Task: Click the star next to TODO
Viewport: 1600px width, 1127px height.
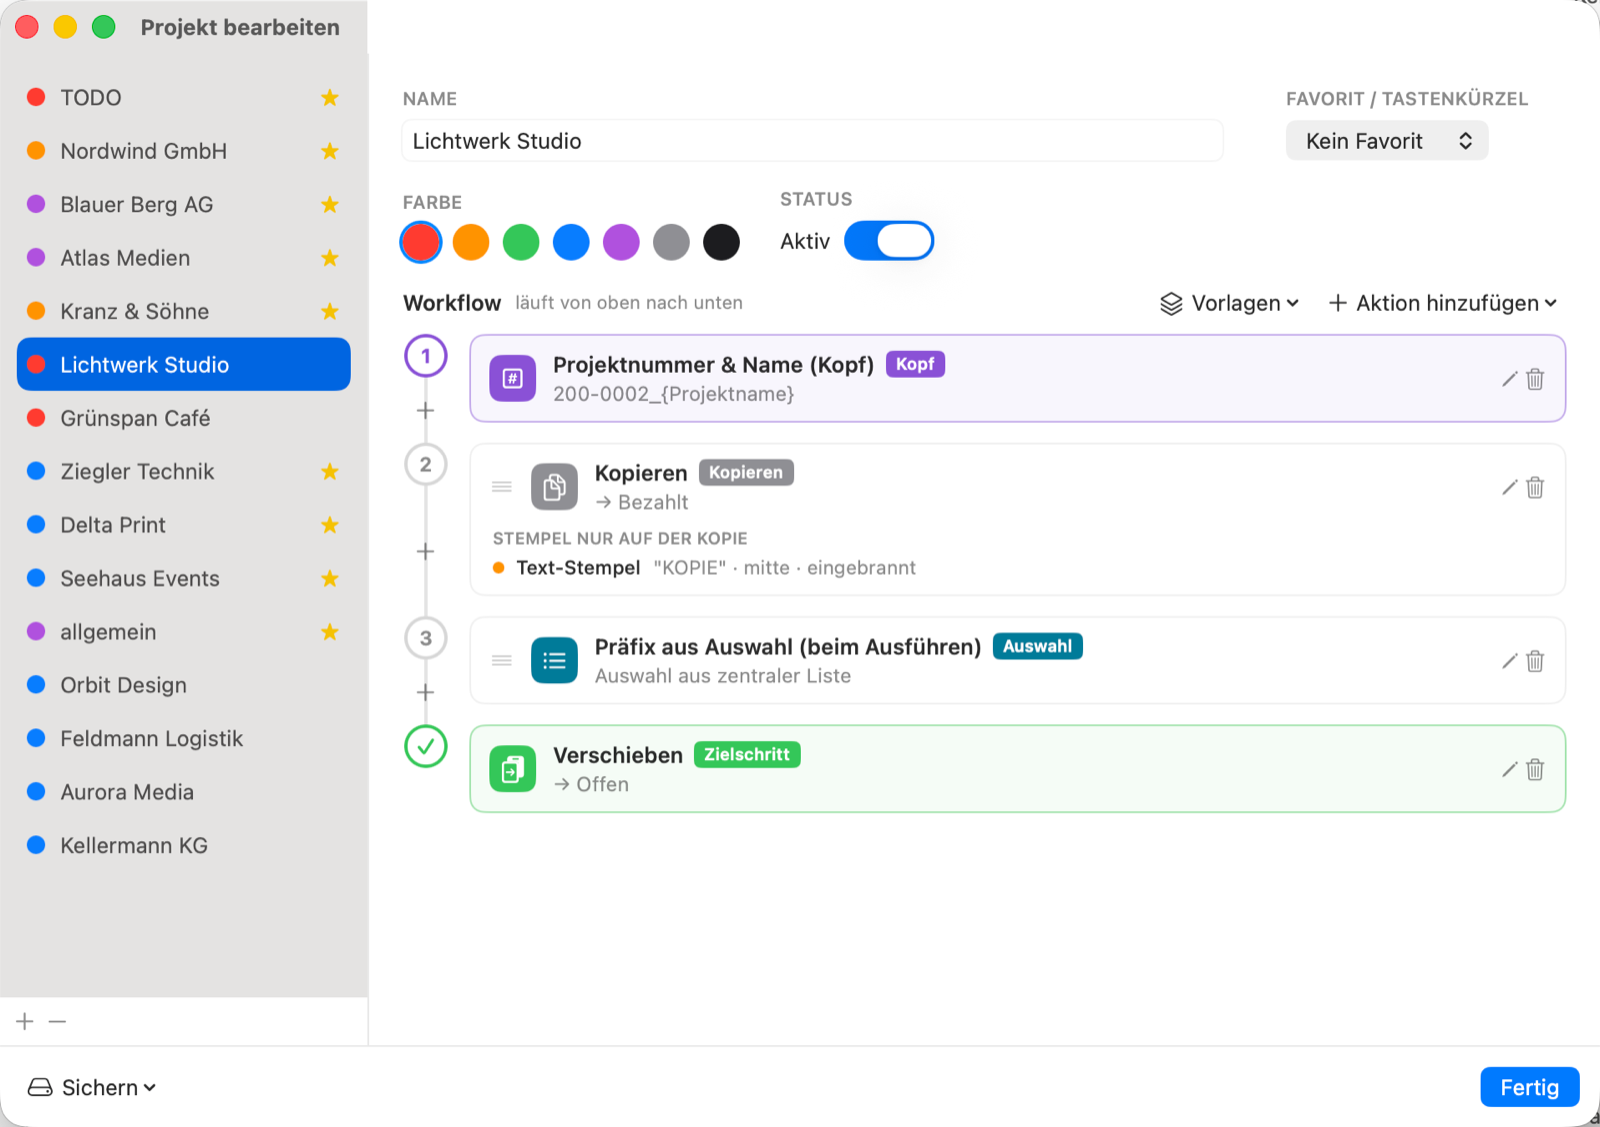Action: (330, 97)
